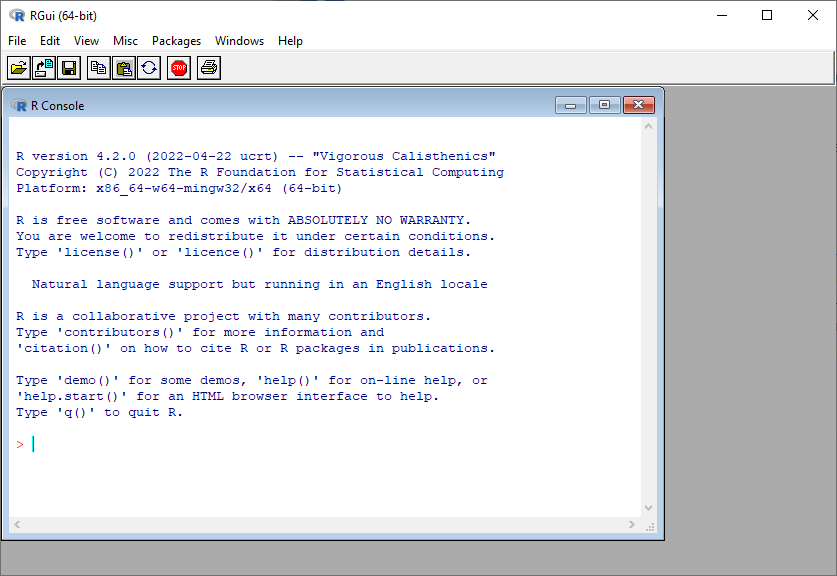Click the horizontal scrollbar left arrow in console
Screen dimensions: 837x576
(17, 525)
